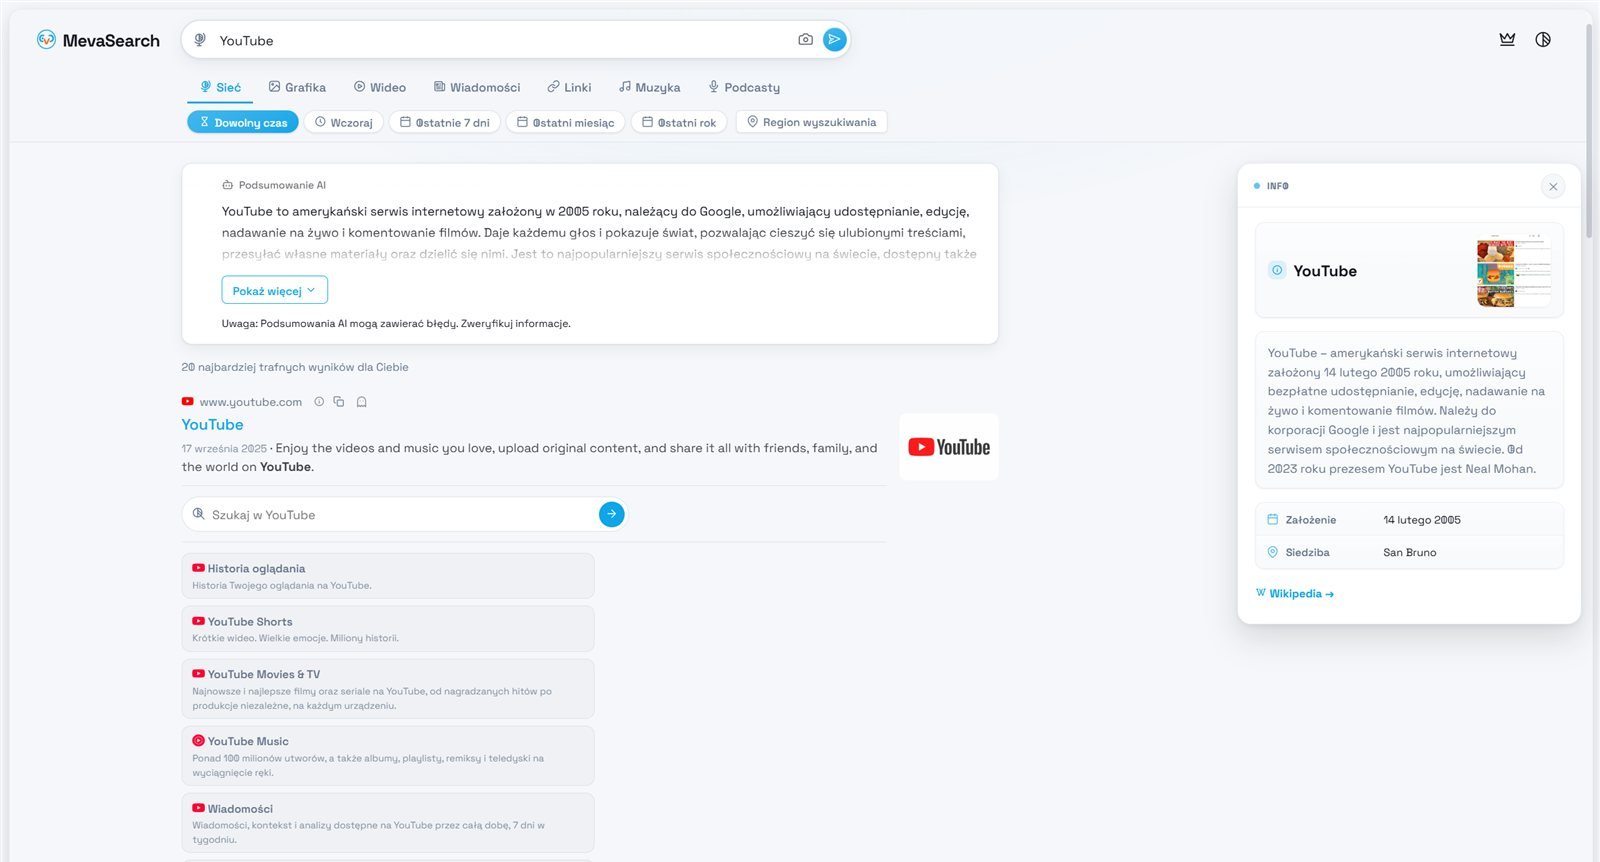This screenshot has width=1600, height=862.
Task: Submit search with the blue send button
Action: pyautogui.click(x=835, y=40)
